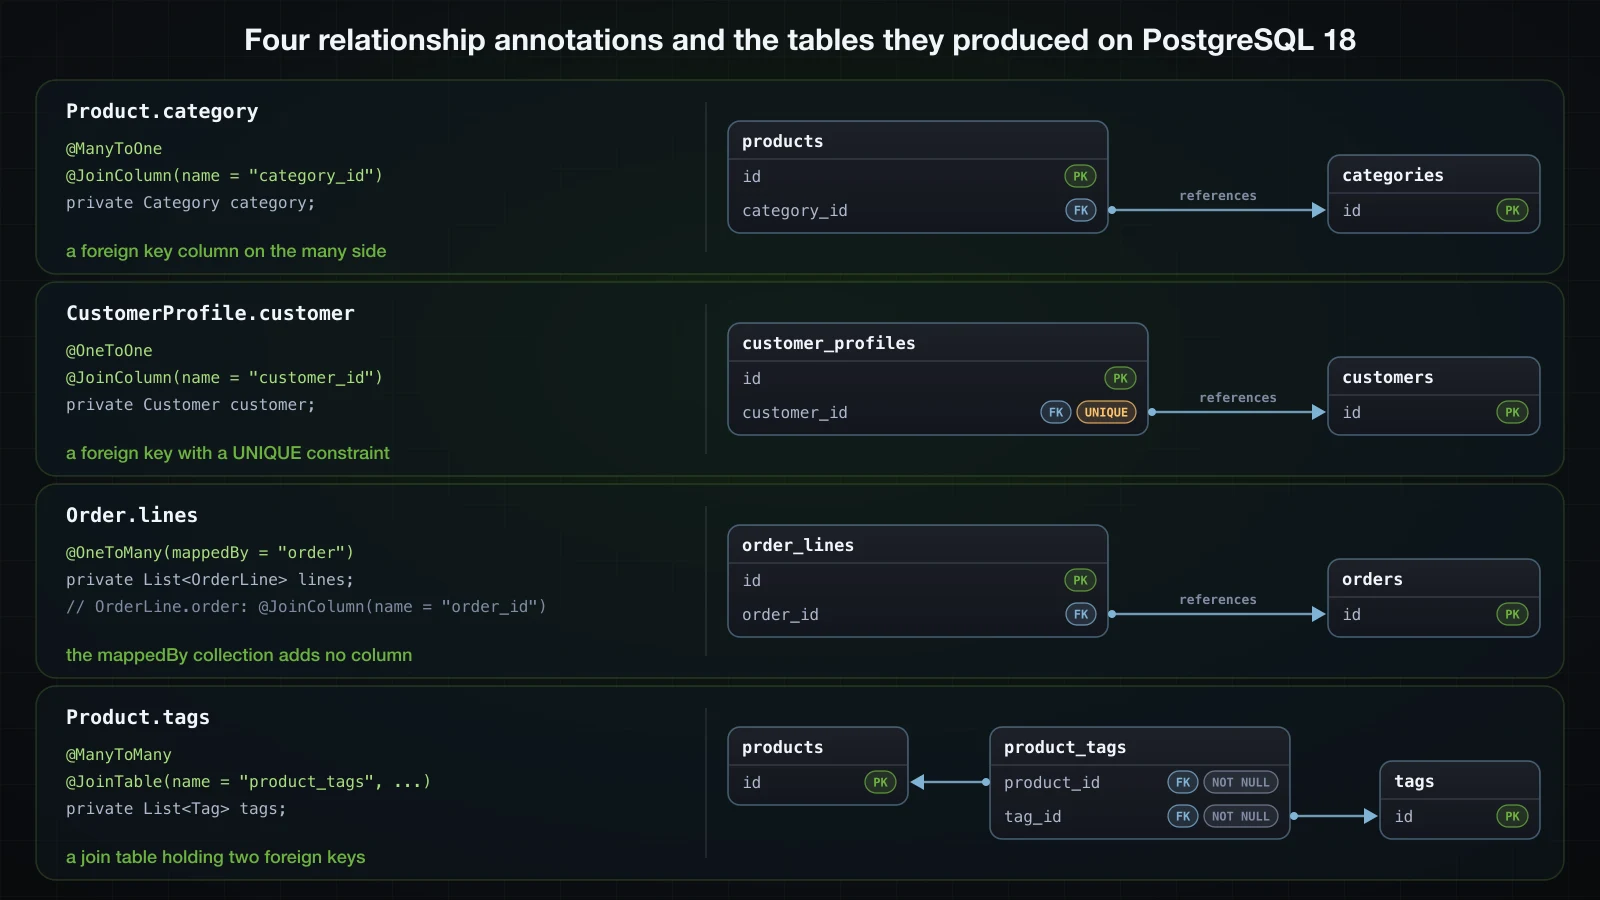Image resolution: width=1600 pixels, height=900 pixels.
Task: Select the Order.lines heading
Action: (x=132, y=515)
